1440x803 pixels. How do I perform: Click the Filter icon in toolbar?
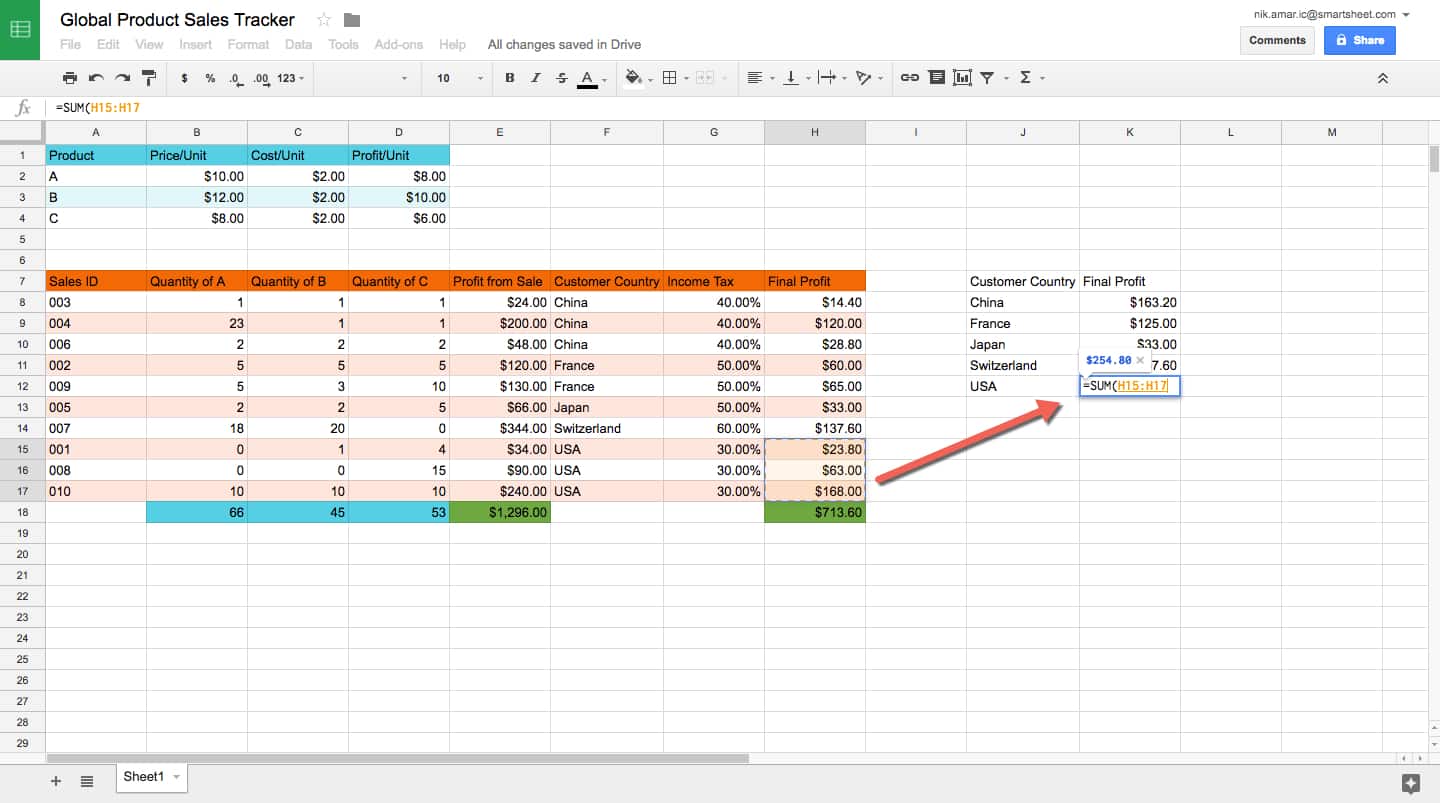[x=987, y=78]
